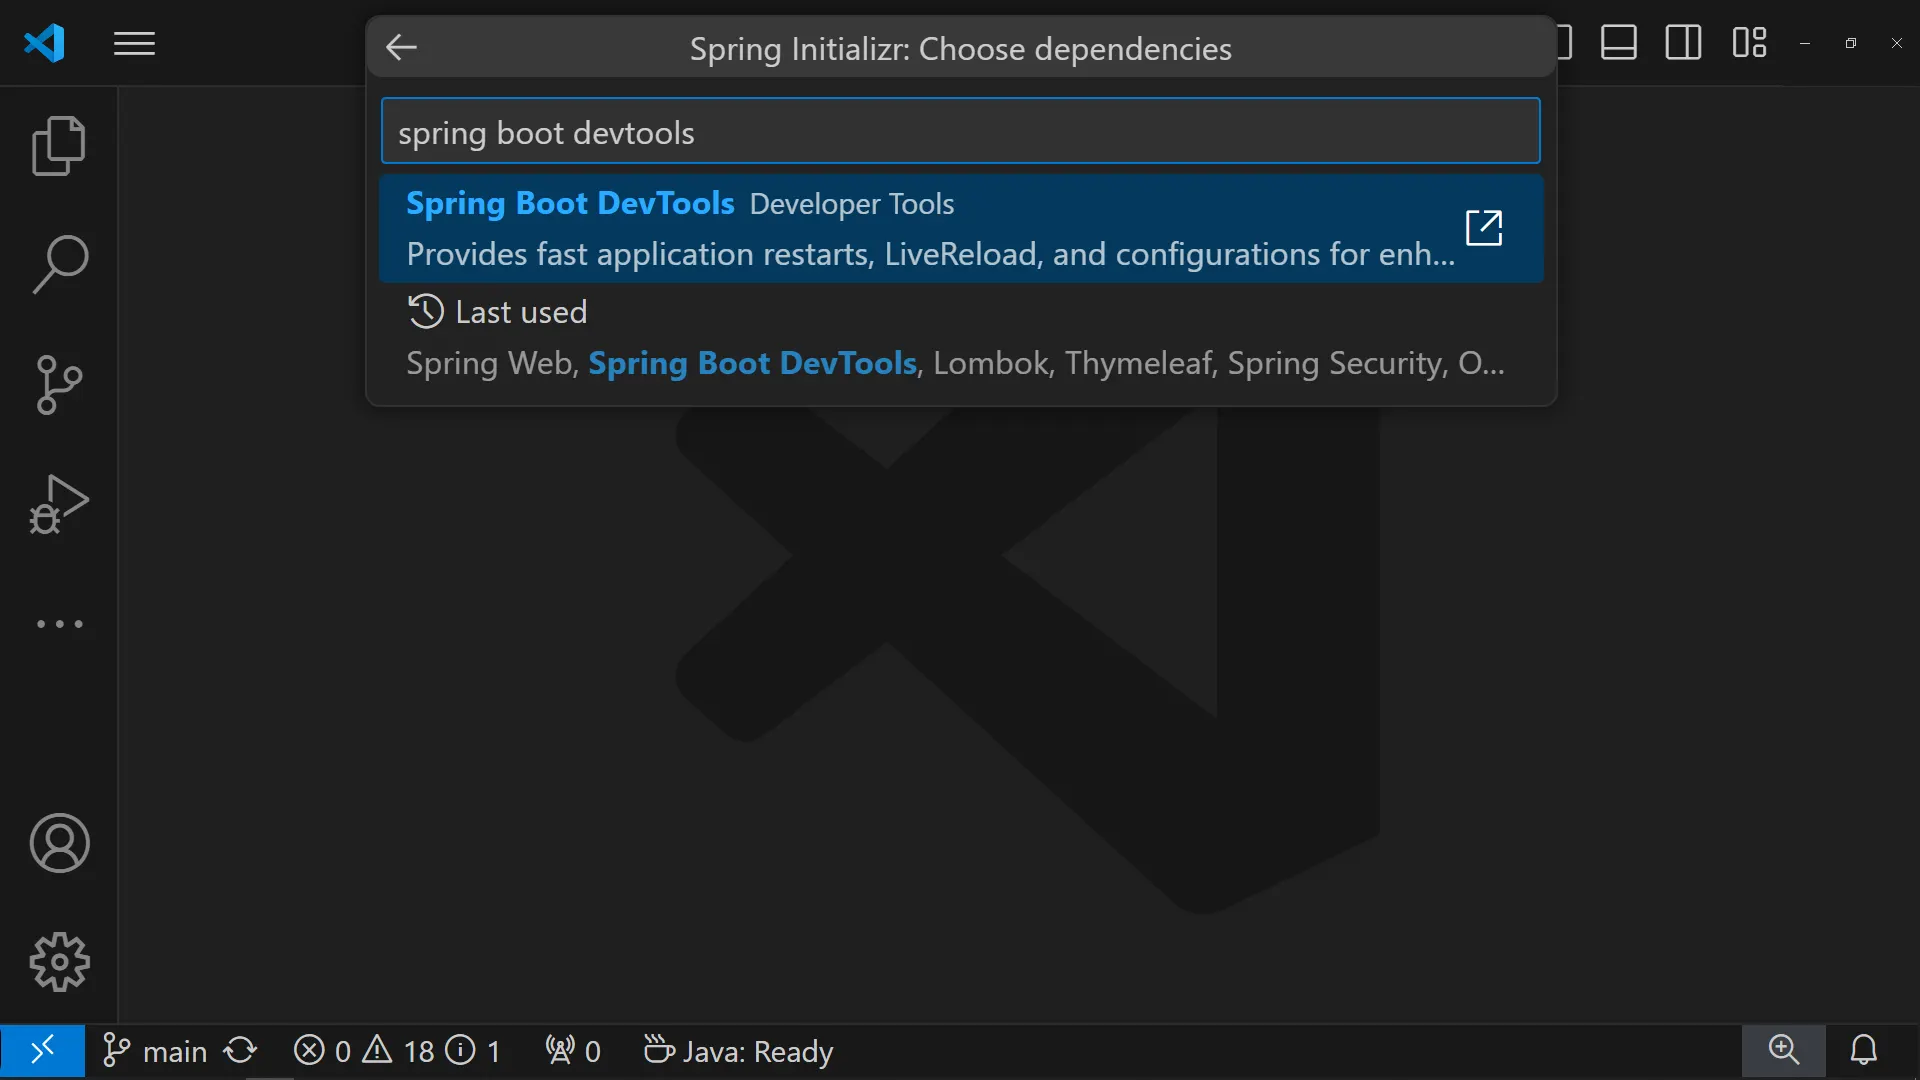Open the Explorer view in activity bar
1920x1080 pixels.
(x=59, y=146)
